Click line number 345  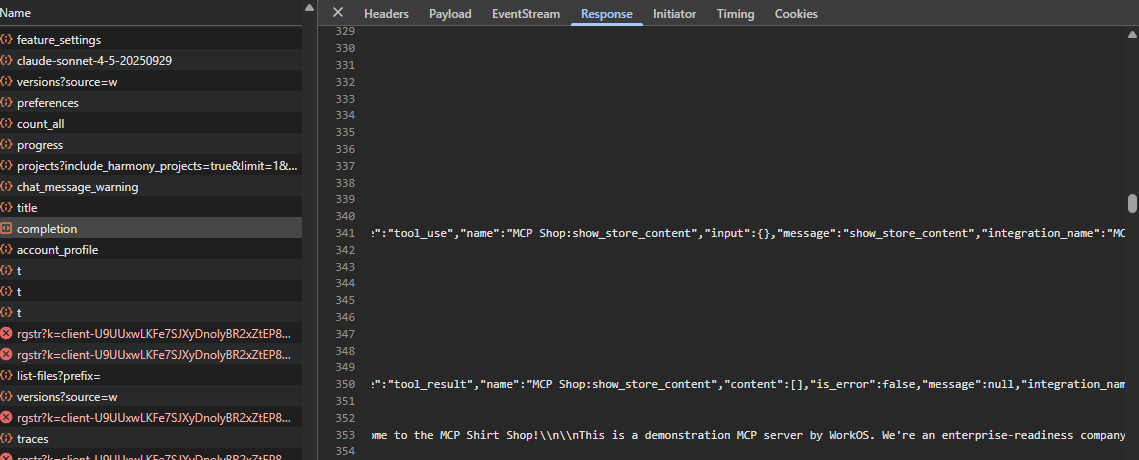click(x=343, y=300)
